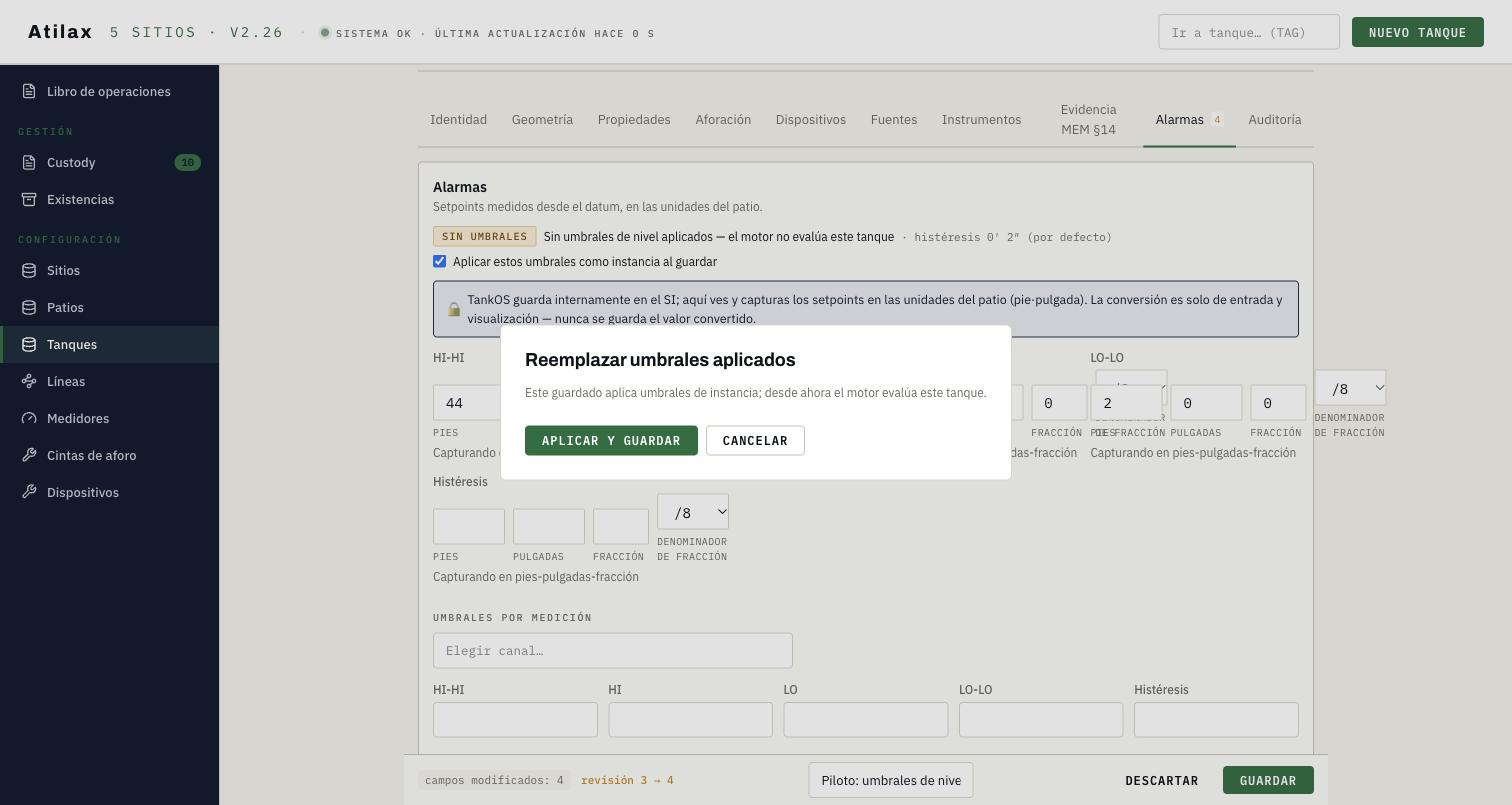The height and width of the screenshot is (805, 1512).
Task: Click the sidebar Dispositivos wrench icon
Action: point(29,492)
